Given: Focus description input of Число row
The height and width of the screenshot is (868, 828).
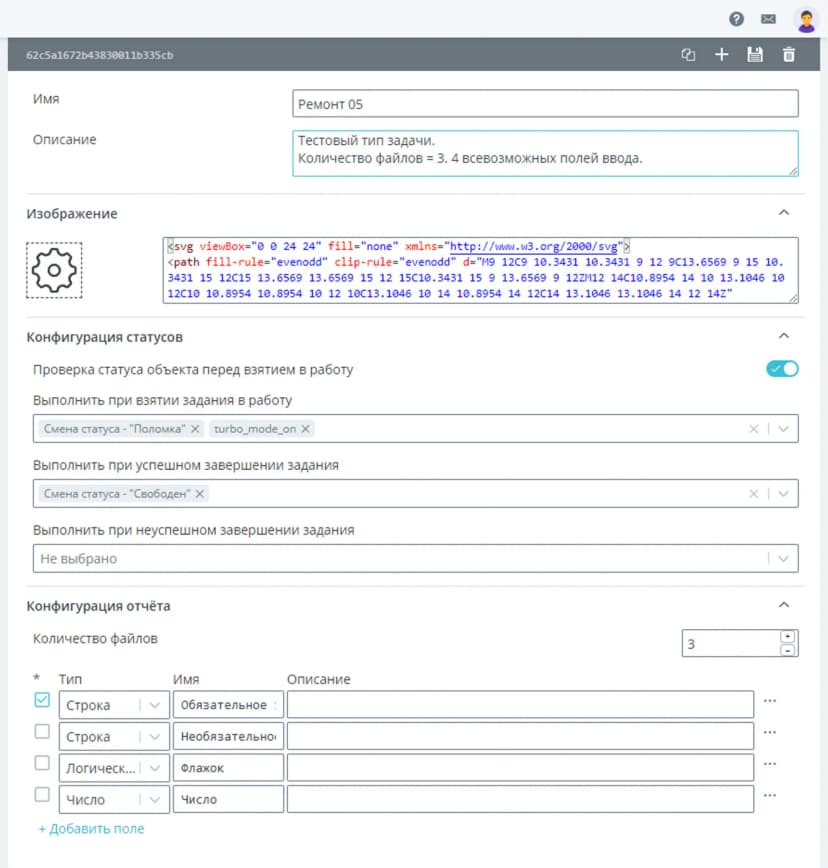Looking at the screenshot, I should point(520,799).
